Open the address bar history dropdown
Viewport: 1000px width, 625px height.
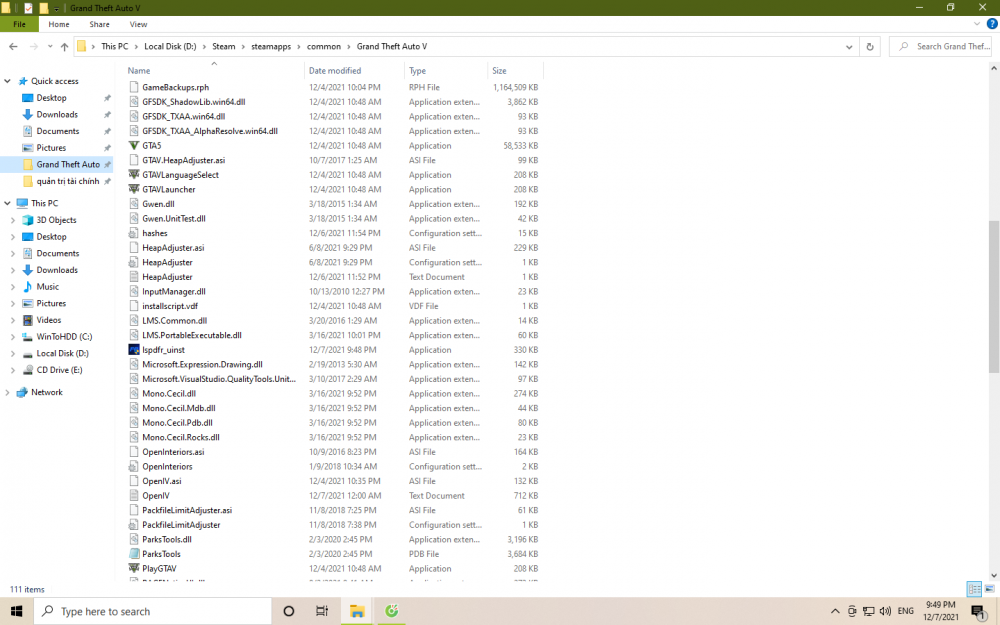(849, 47)
